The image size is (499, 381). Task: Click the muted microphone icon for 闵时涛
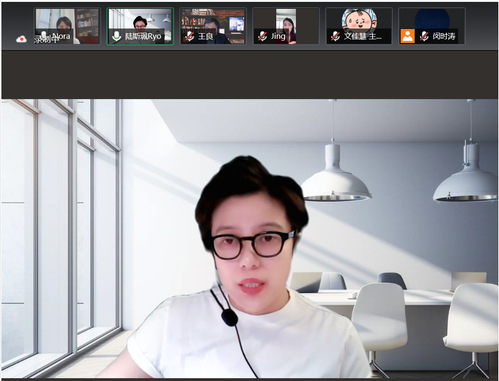pos(424,36)
